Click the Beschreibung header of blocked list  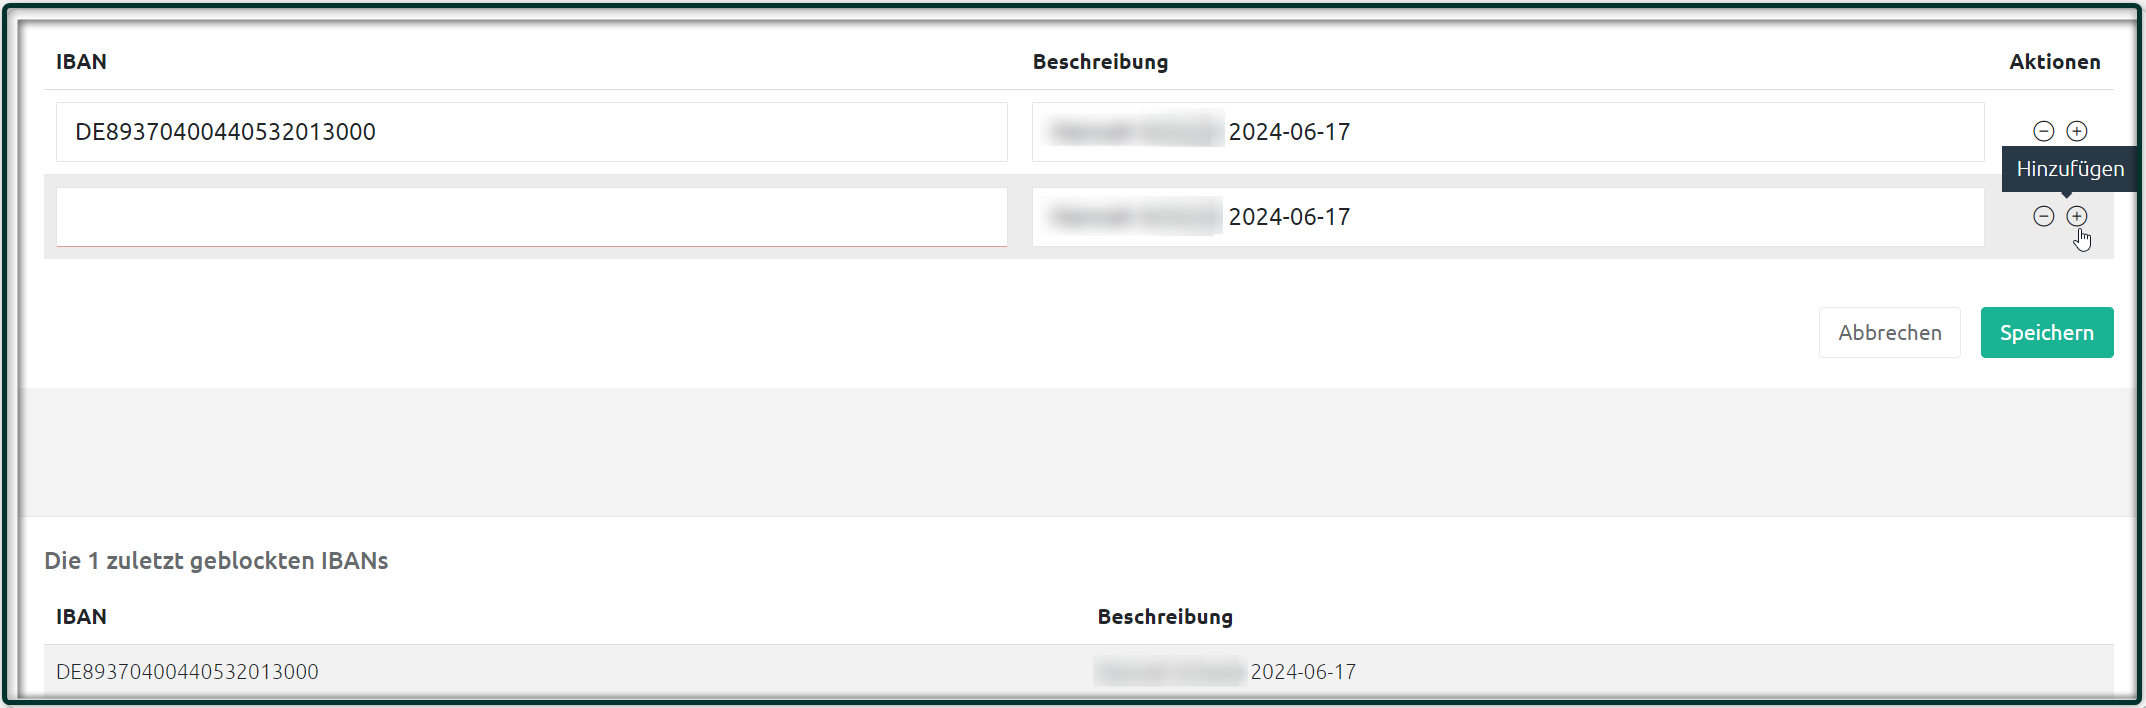pos(1165,617)
